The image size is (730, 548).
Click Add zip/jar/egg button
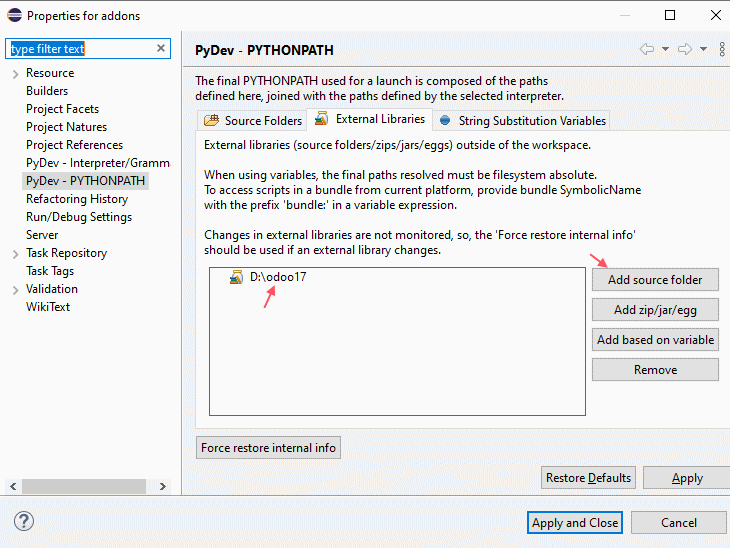pyautogui.click(x=655, y=310)
